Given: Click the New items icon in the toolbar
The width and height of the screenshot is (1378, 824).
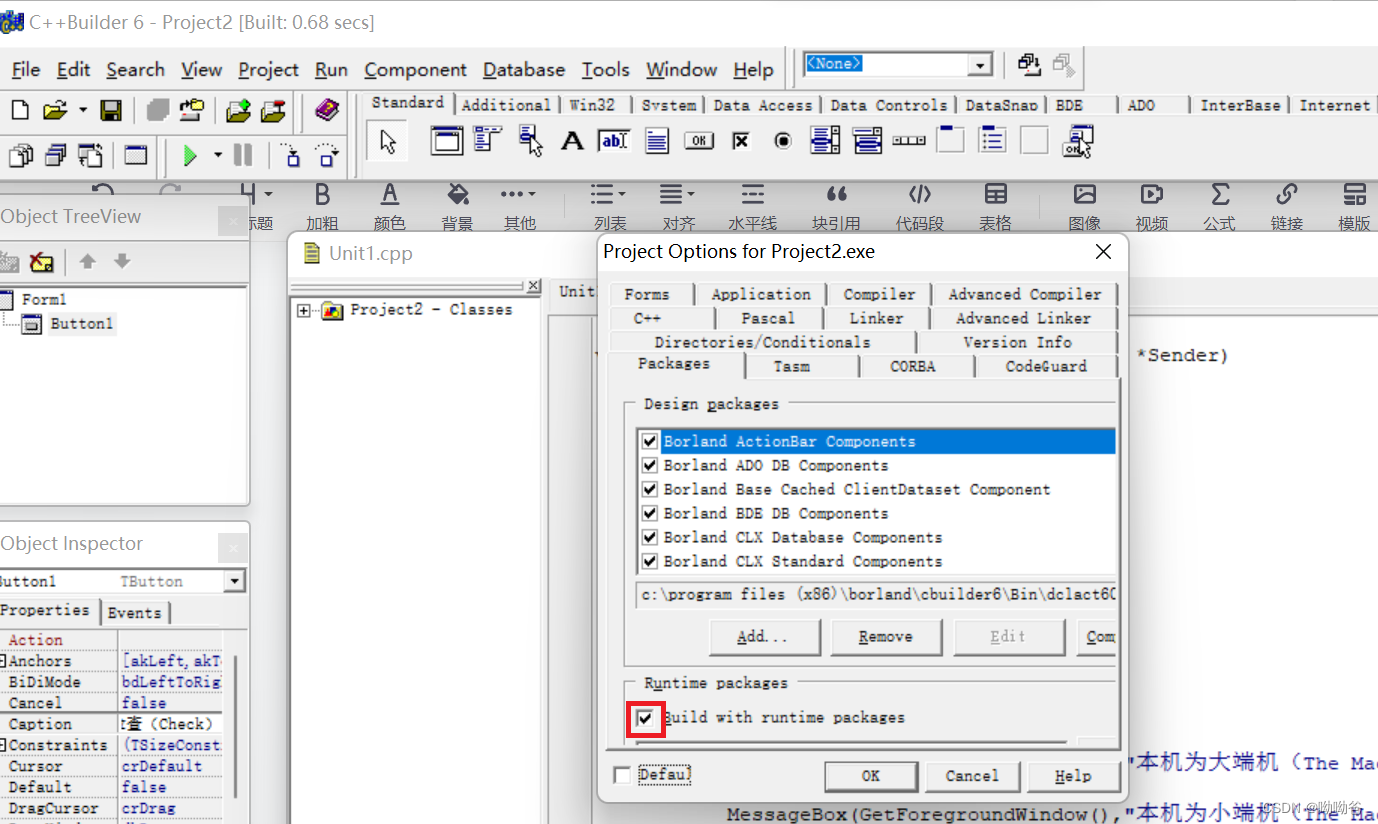Looking at the screenshot, I should coord(20,110).
